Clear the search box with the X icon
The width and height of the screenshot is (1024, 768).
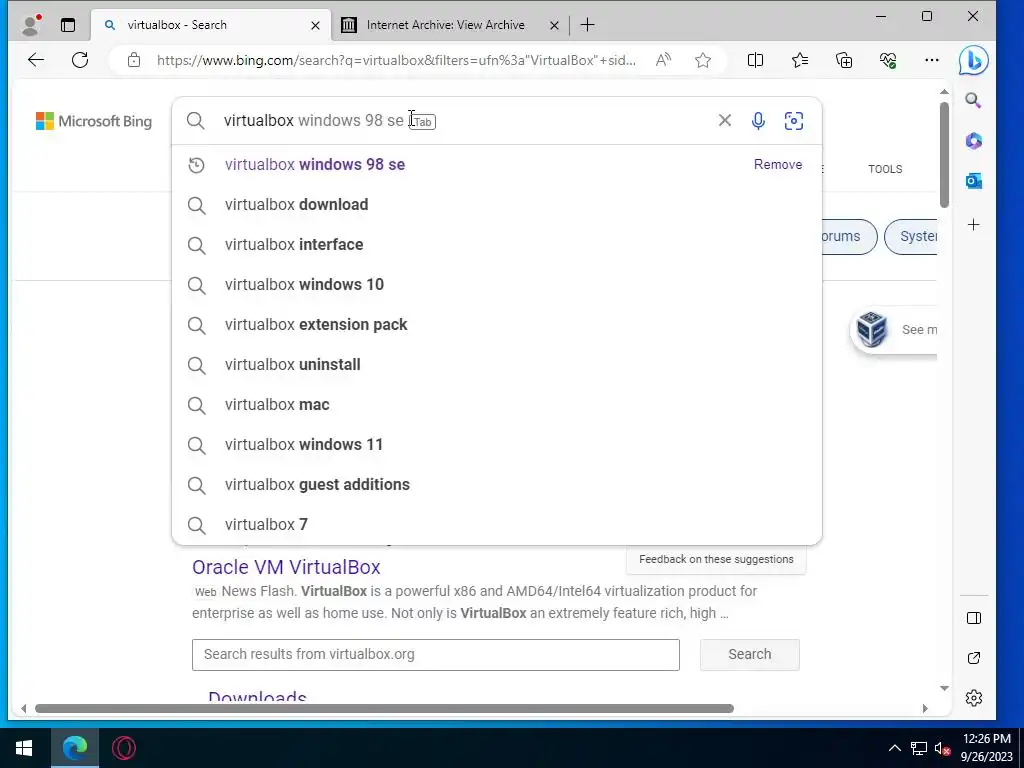click(724, 120)
